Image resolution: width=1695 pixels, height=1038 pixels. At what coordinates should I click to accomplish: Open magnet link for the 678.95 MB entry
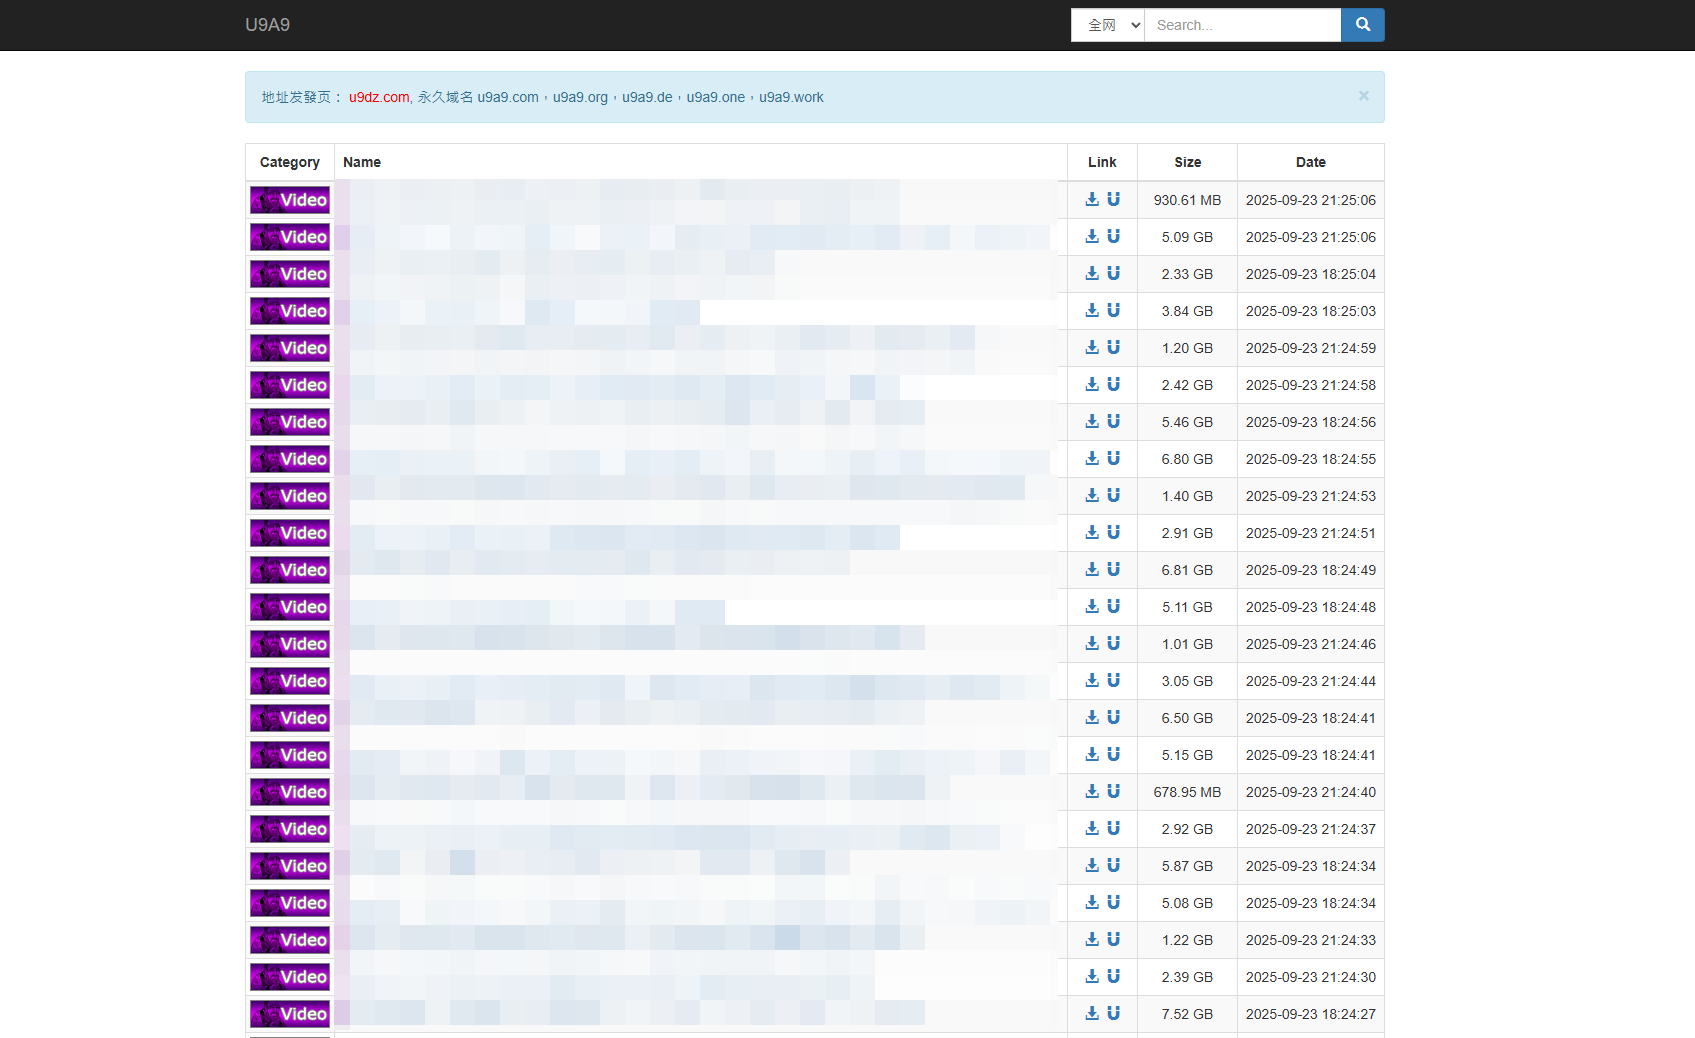1113,791
